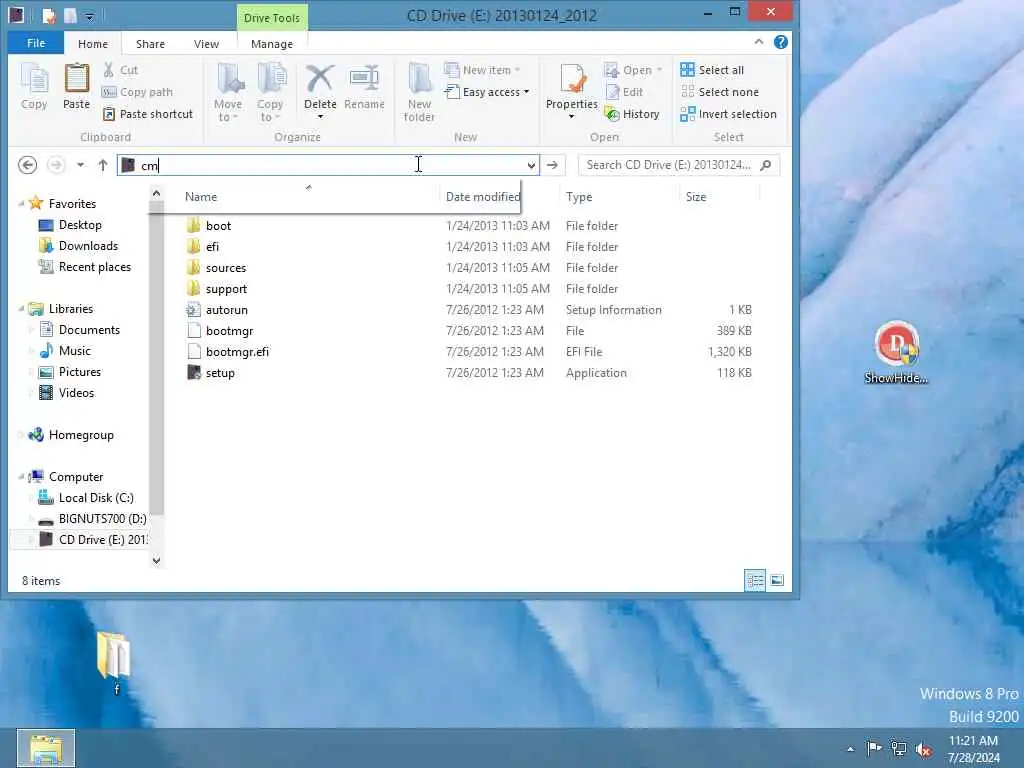Show file History

tap(632, 114)
